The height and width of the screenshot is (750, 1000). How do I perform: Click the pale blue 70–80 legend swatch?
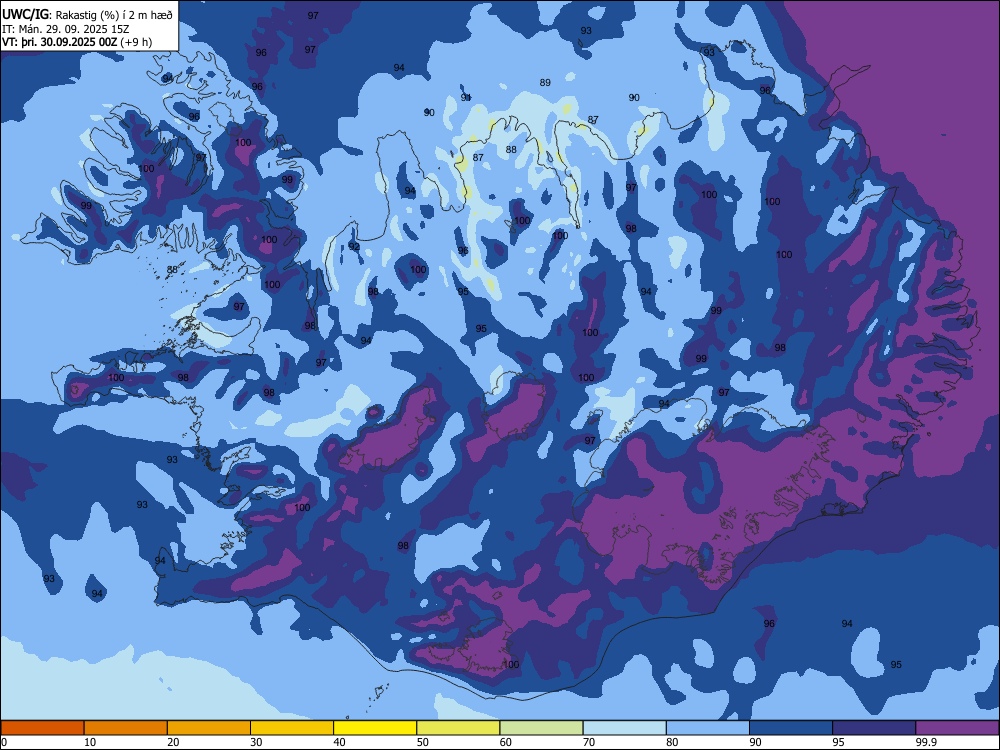pos(625,728)
